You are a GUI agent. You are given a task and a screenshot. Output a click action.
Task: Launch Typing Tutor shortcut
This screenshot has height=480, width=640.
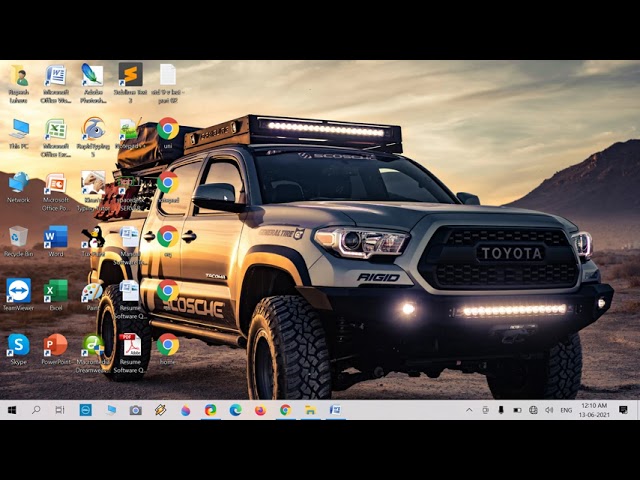(93, 182)
